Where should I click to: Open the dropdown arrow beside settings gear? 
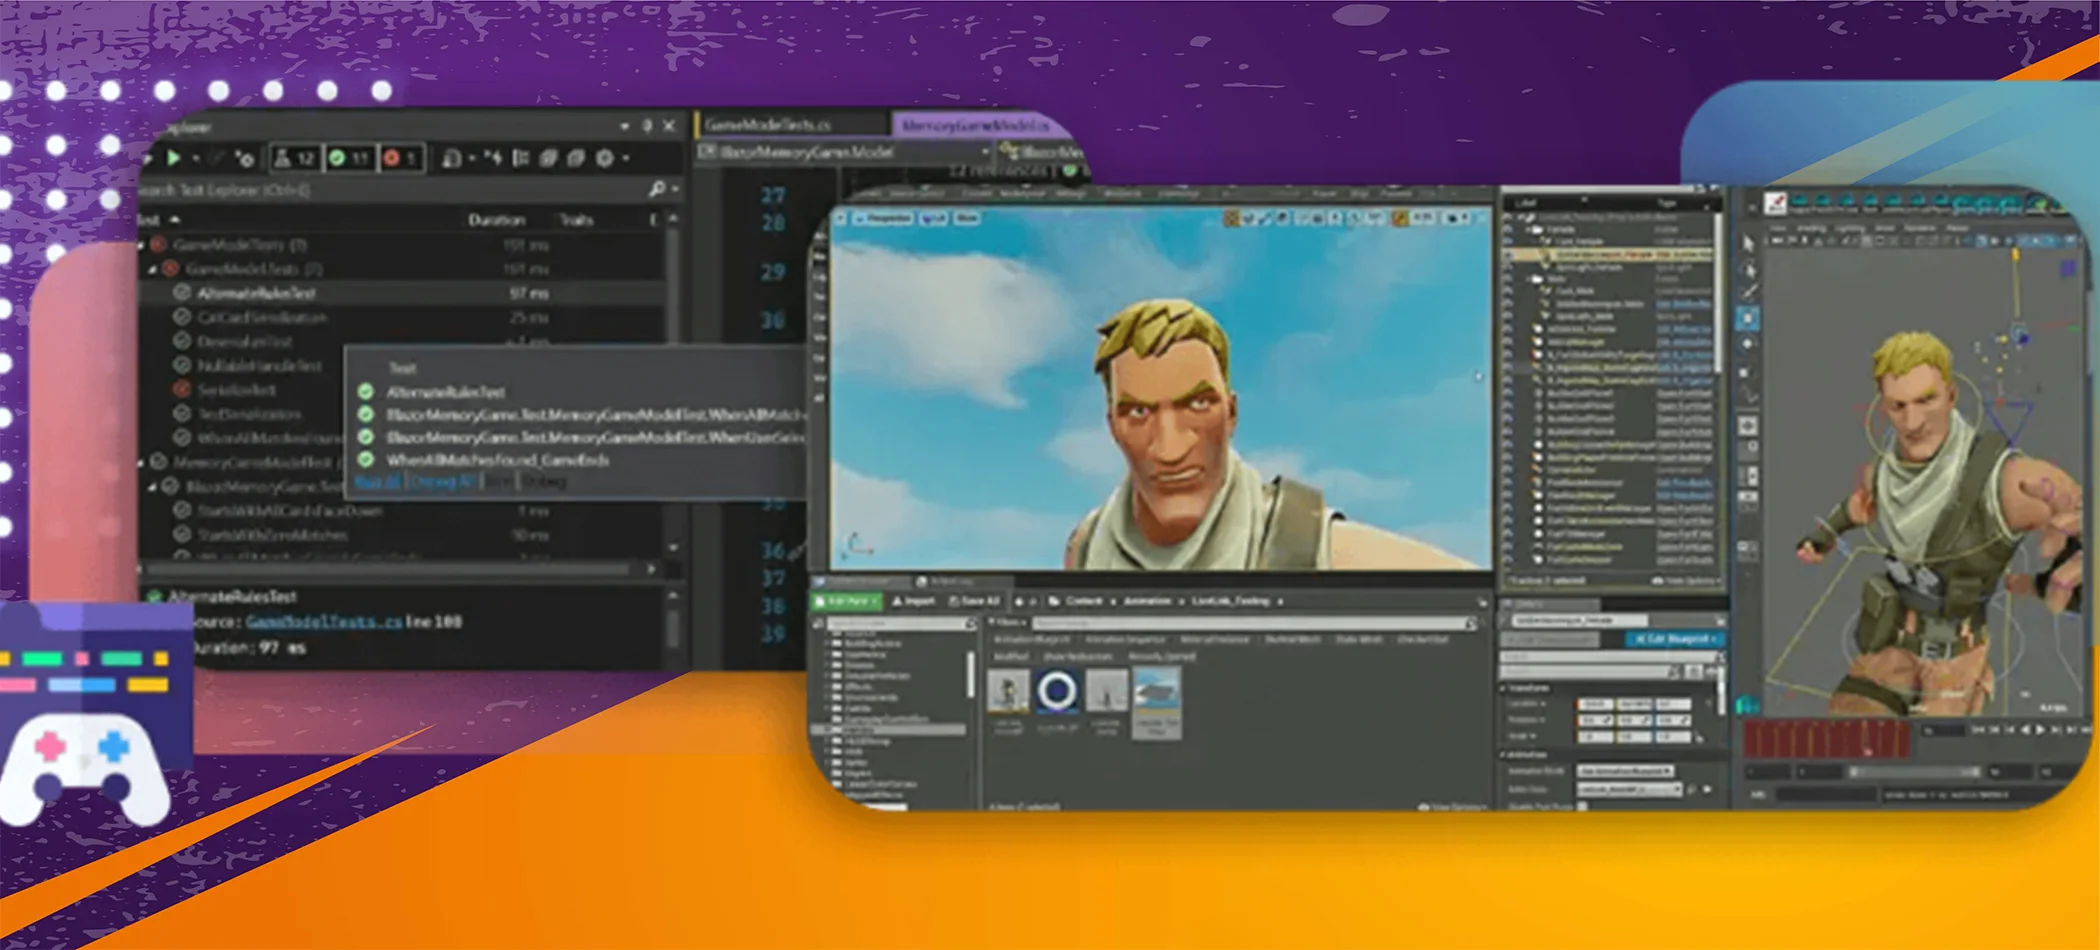pyautogui.click(x=626, y=158)
